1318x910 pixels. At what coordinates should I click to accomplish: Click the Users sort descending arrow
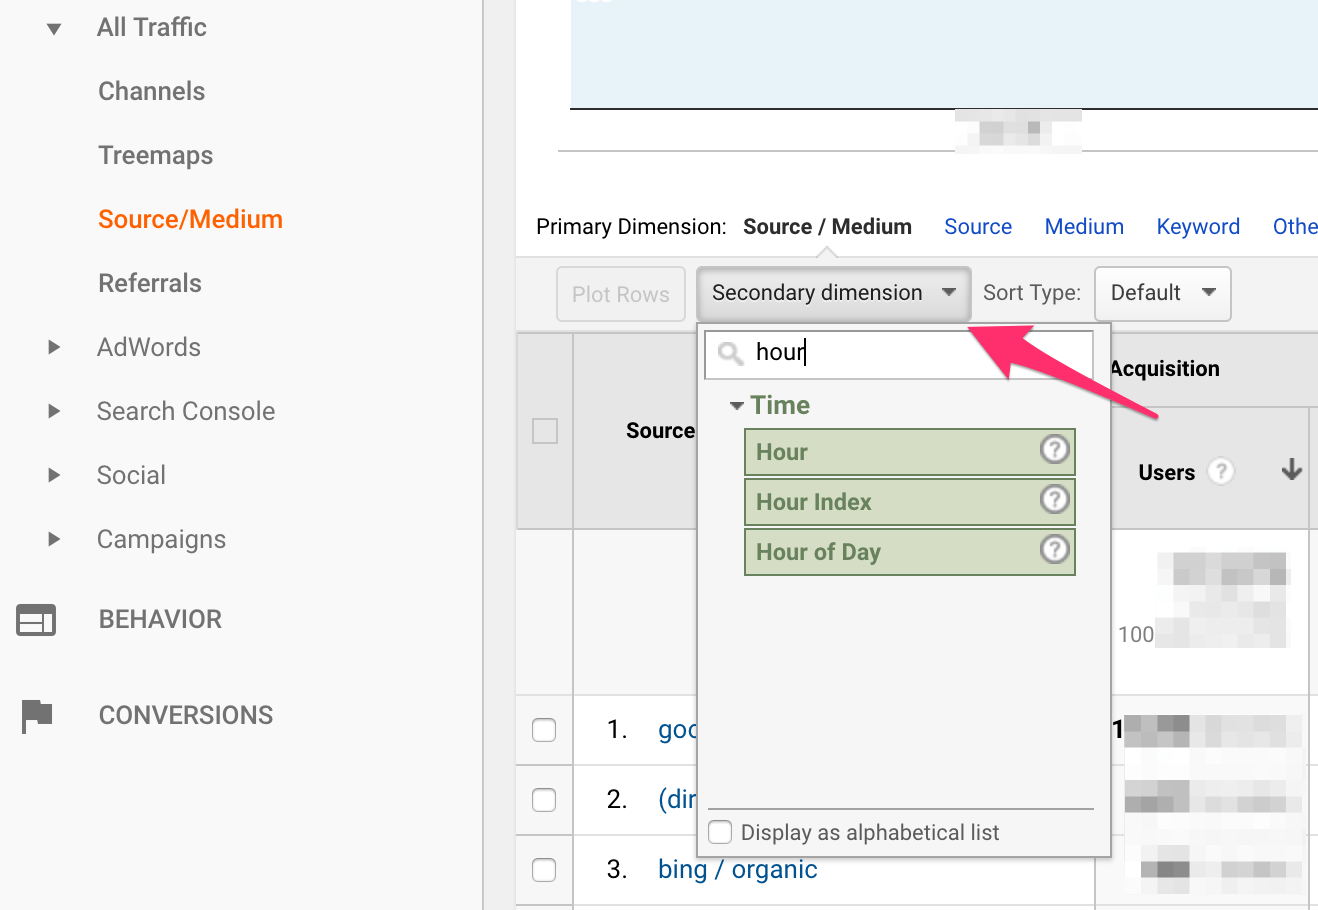pyautogui.click(x=1291, y=470)
